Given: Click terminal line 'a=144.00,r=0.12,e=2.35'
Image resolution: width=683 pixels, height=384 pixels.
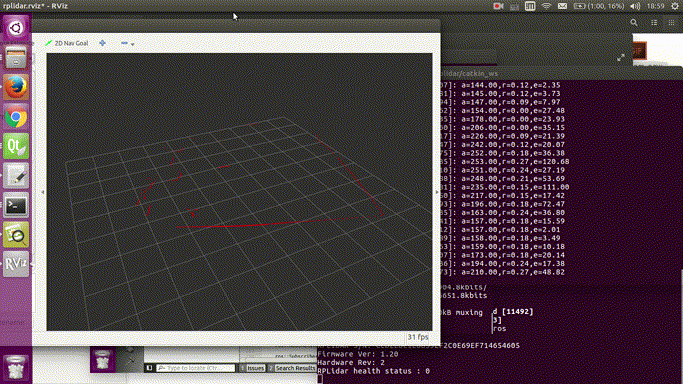Looking at the screenshot, I should pyautogui.click(x=511, y=85).
